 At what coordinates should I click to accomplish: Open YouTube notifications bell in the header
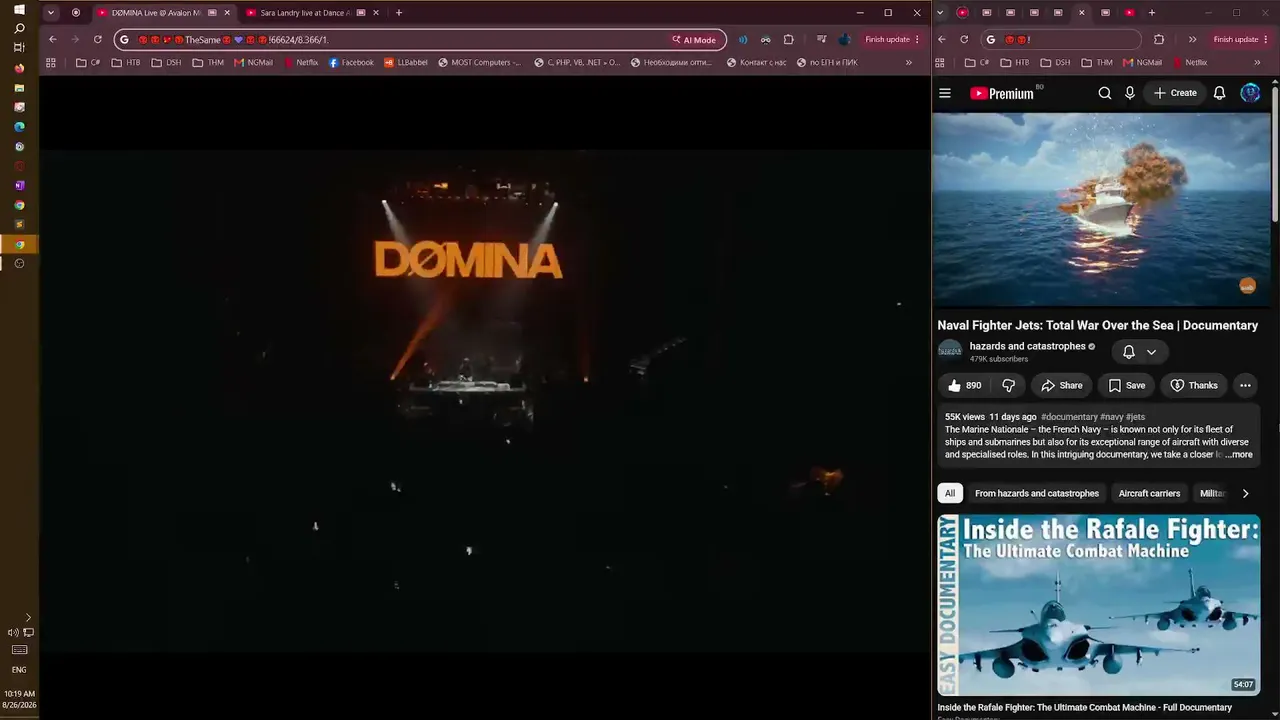click(x=1220, y=93)
